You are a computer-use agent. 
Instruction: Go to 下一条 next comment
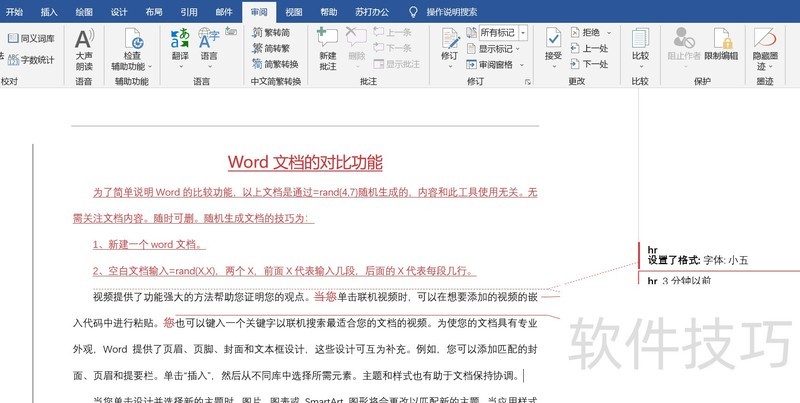pyautogui.click(x=392, y=48)
